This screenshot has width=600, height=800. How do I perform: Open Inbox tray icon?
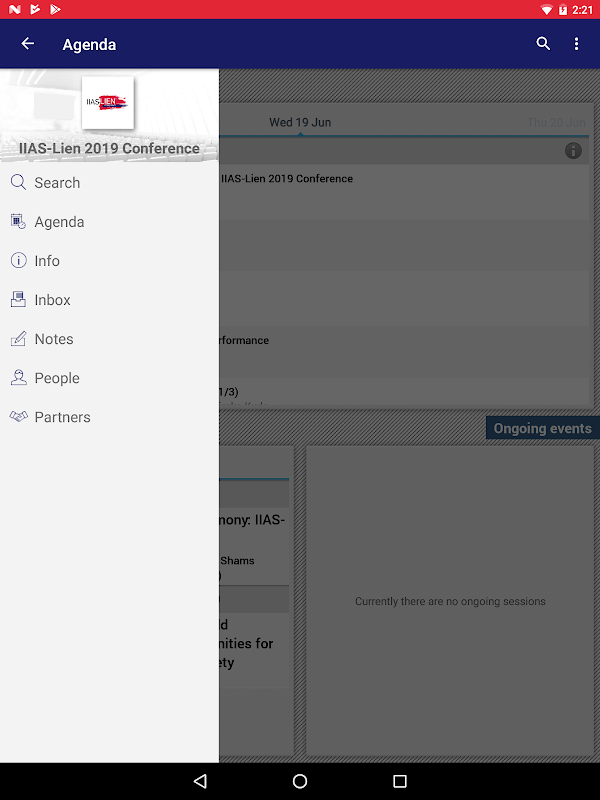coord(18,299)
